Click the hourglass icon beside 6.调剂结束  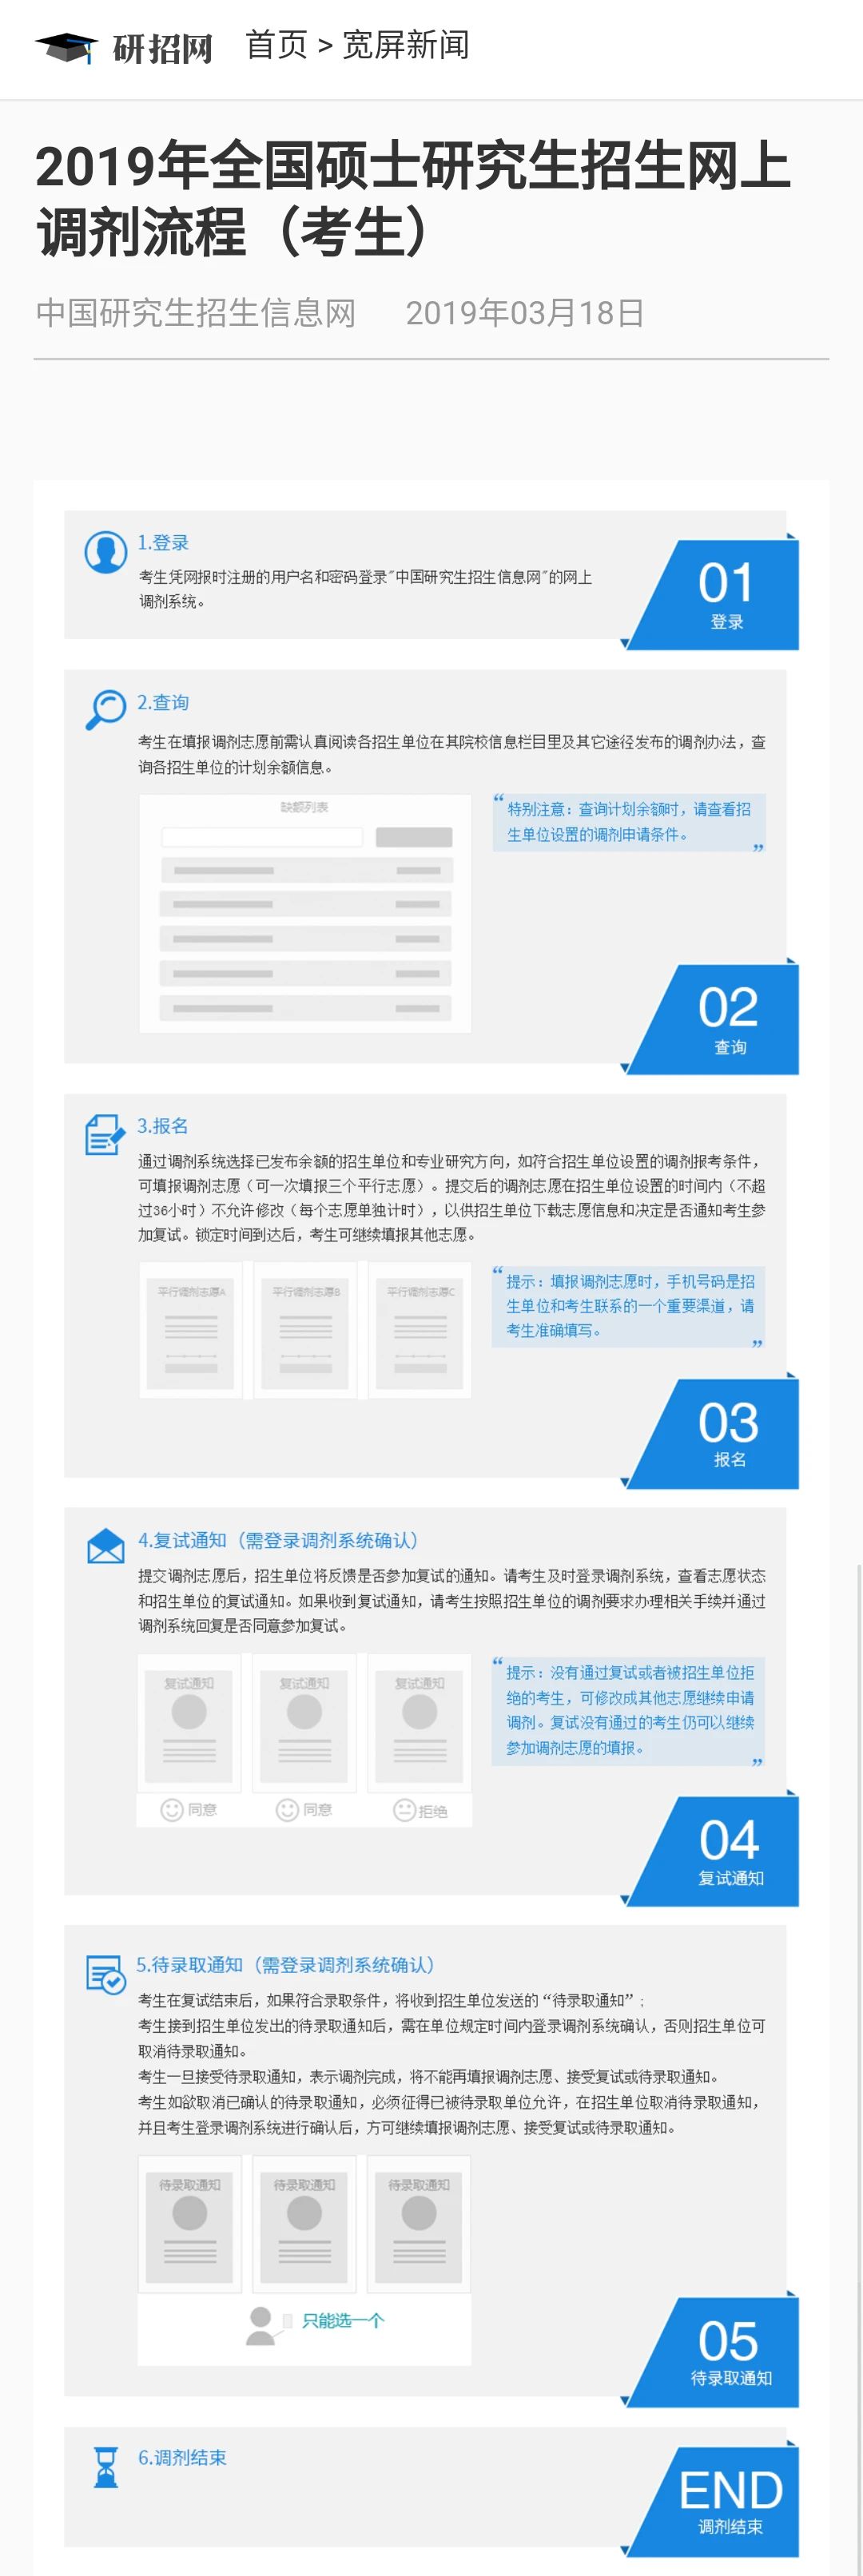point(105,2467)
